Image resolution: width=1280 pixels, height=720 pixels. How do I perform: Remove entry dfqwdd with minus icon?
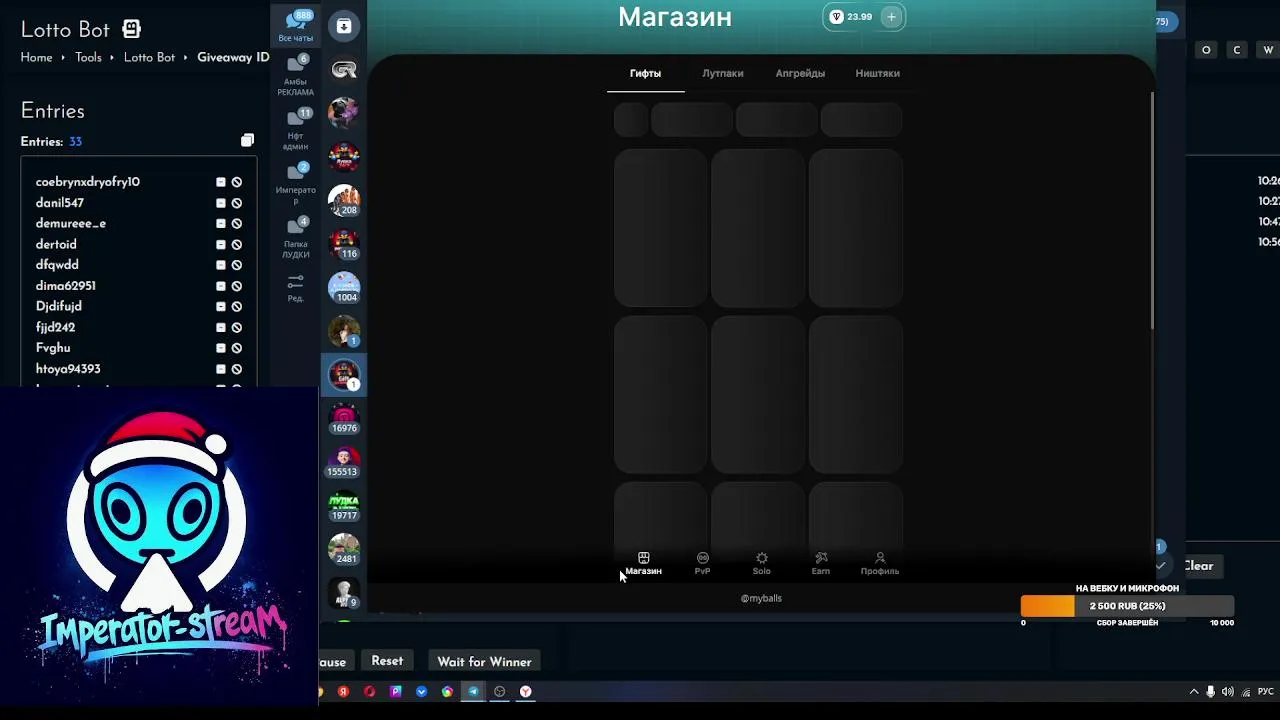(221, 265)
